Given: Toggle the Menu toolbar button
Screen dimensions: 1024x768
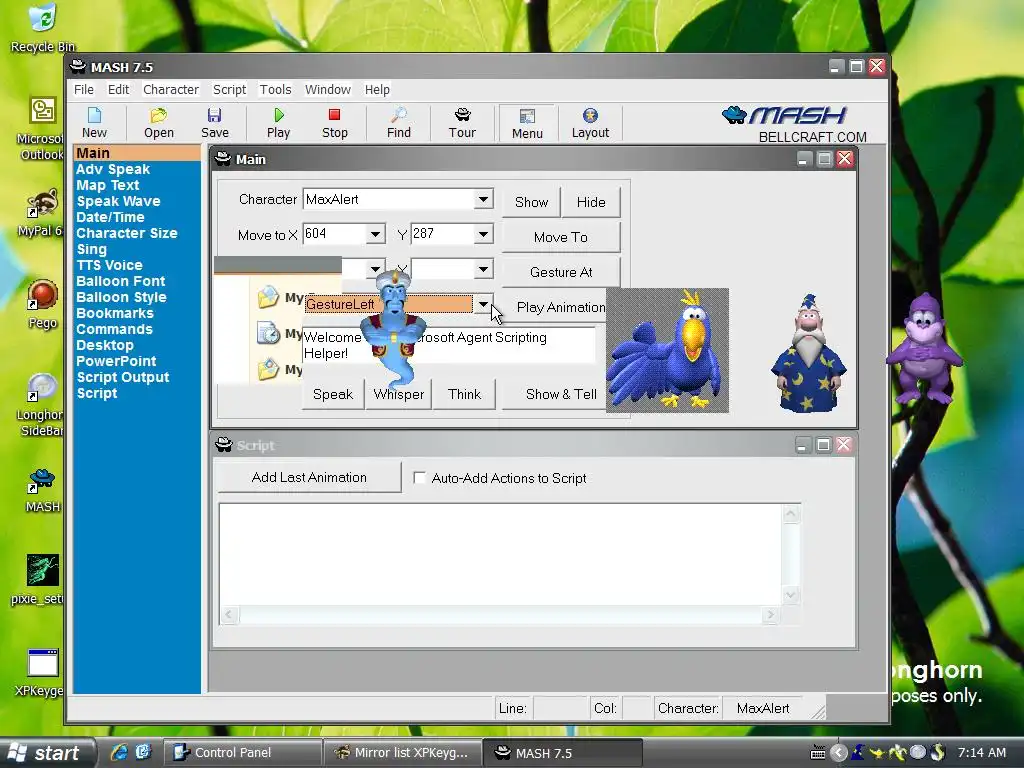Looking at the screenshot, I should 527,123.
